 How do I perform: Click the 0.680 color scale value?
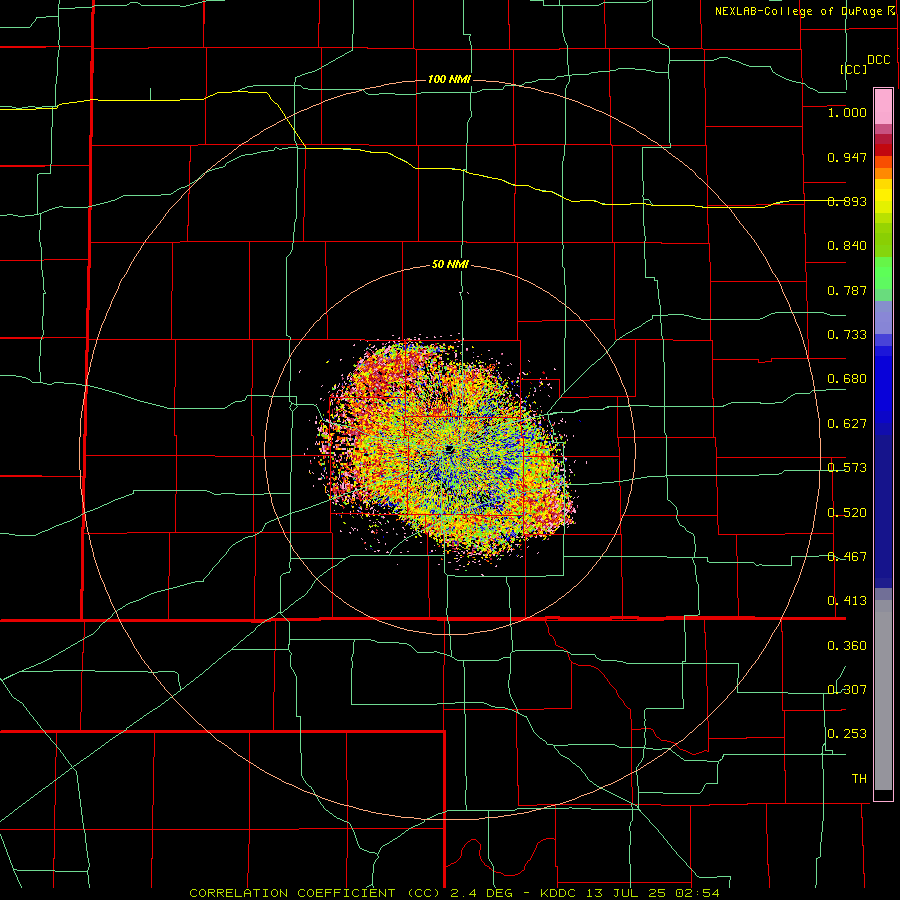[847, 379]
